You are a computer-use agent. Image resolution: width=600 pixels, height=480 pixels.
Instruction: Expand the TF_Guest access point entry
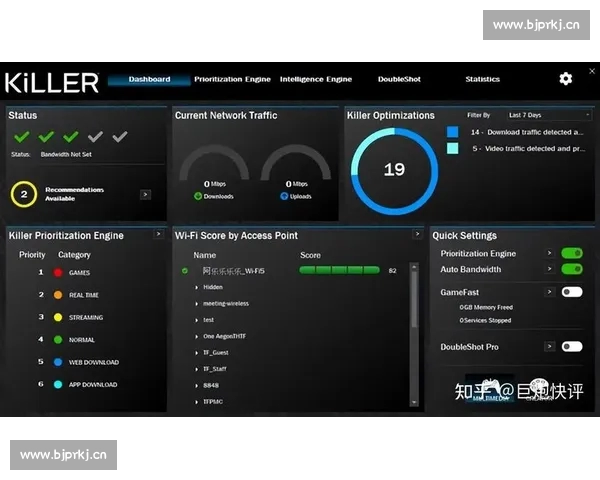[x=196, y=352]
